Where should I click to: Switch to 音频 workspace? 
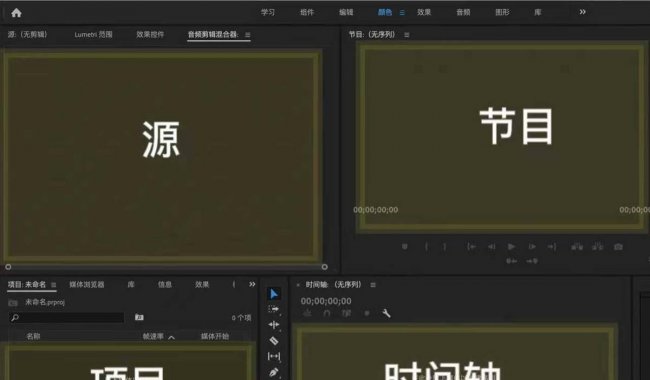(x=463, y=12)
